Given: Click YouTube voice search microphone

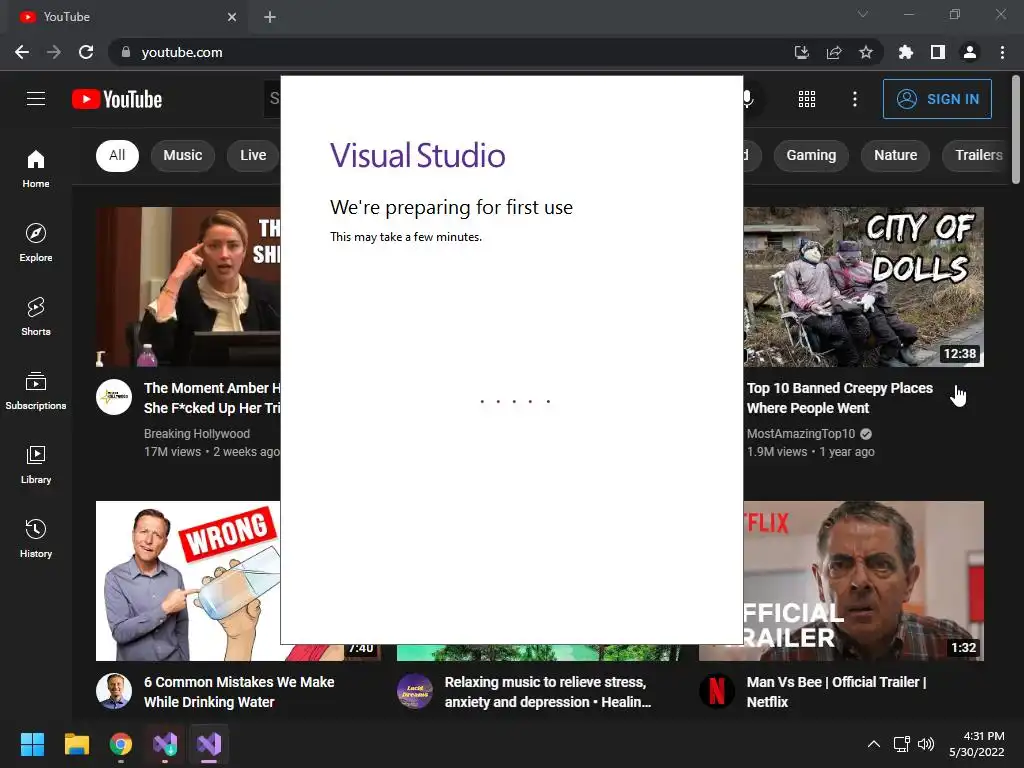Looking at the screenshot, I should click(x=748, y=99).
